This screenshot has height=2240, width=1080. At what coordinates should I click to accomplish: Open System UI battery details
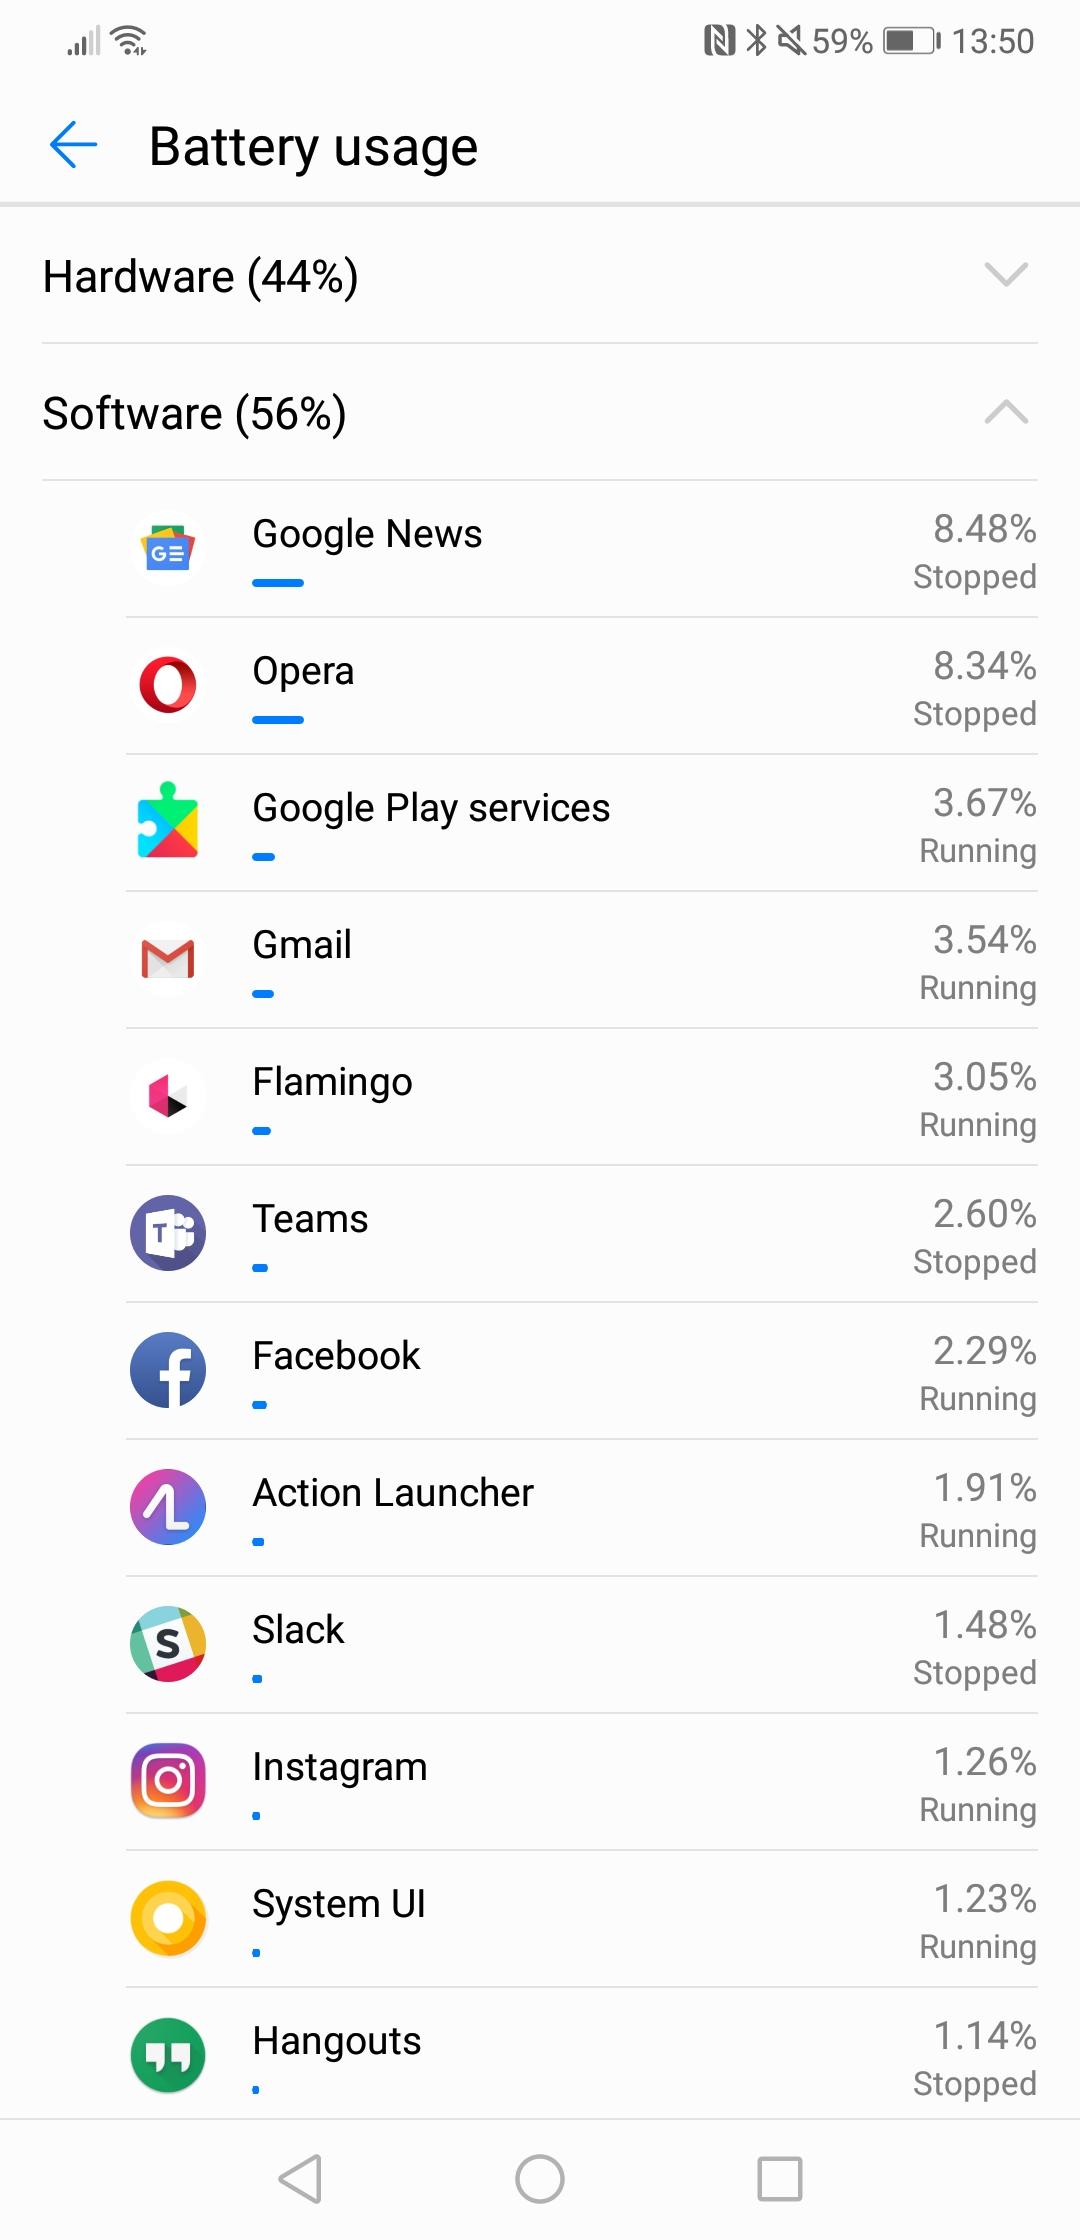point(580,1918)
